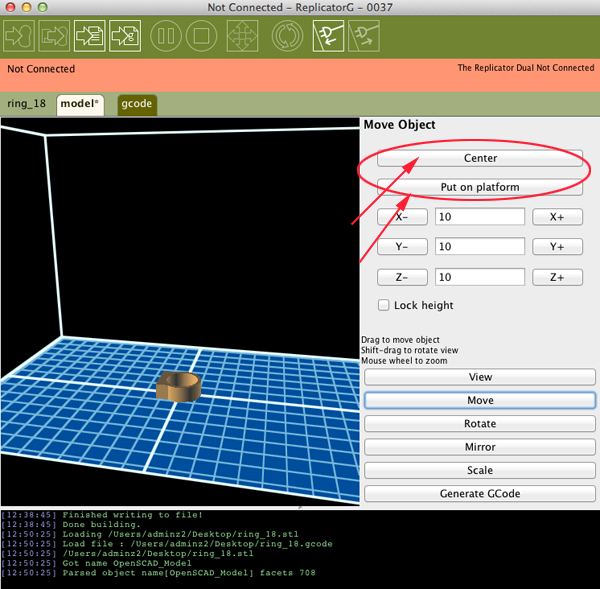Image resolution: width=600 pixels, height=589 pixels.
Task: Click the Build icon in toolbar
Action: 19,36
